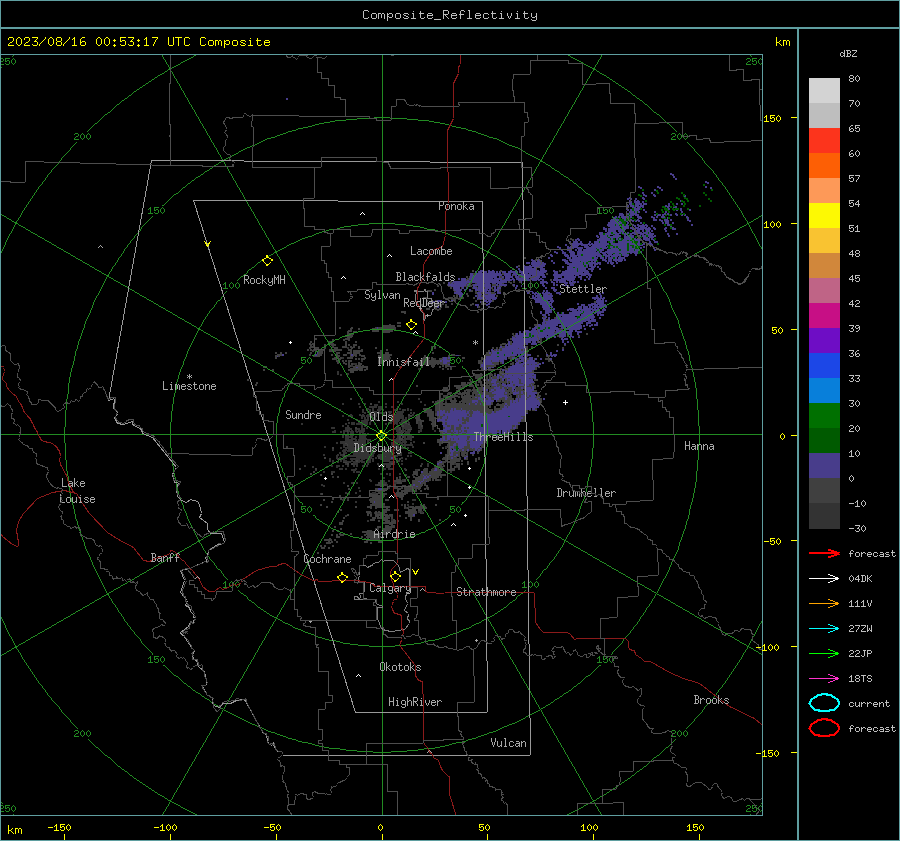Viewport: 900px width, 841px height.
Task: Click the white 04DK arrow legend icon
Action: pyautogui.click(x=824, y=579)
